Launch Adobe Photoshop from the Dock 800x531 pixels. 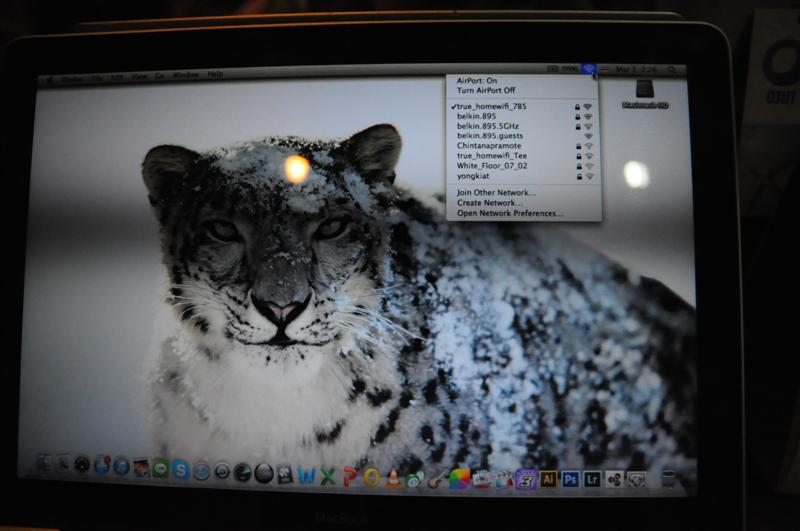point(570,479)
